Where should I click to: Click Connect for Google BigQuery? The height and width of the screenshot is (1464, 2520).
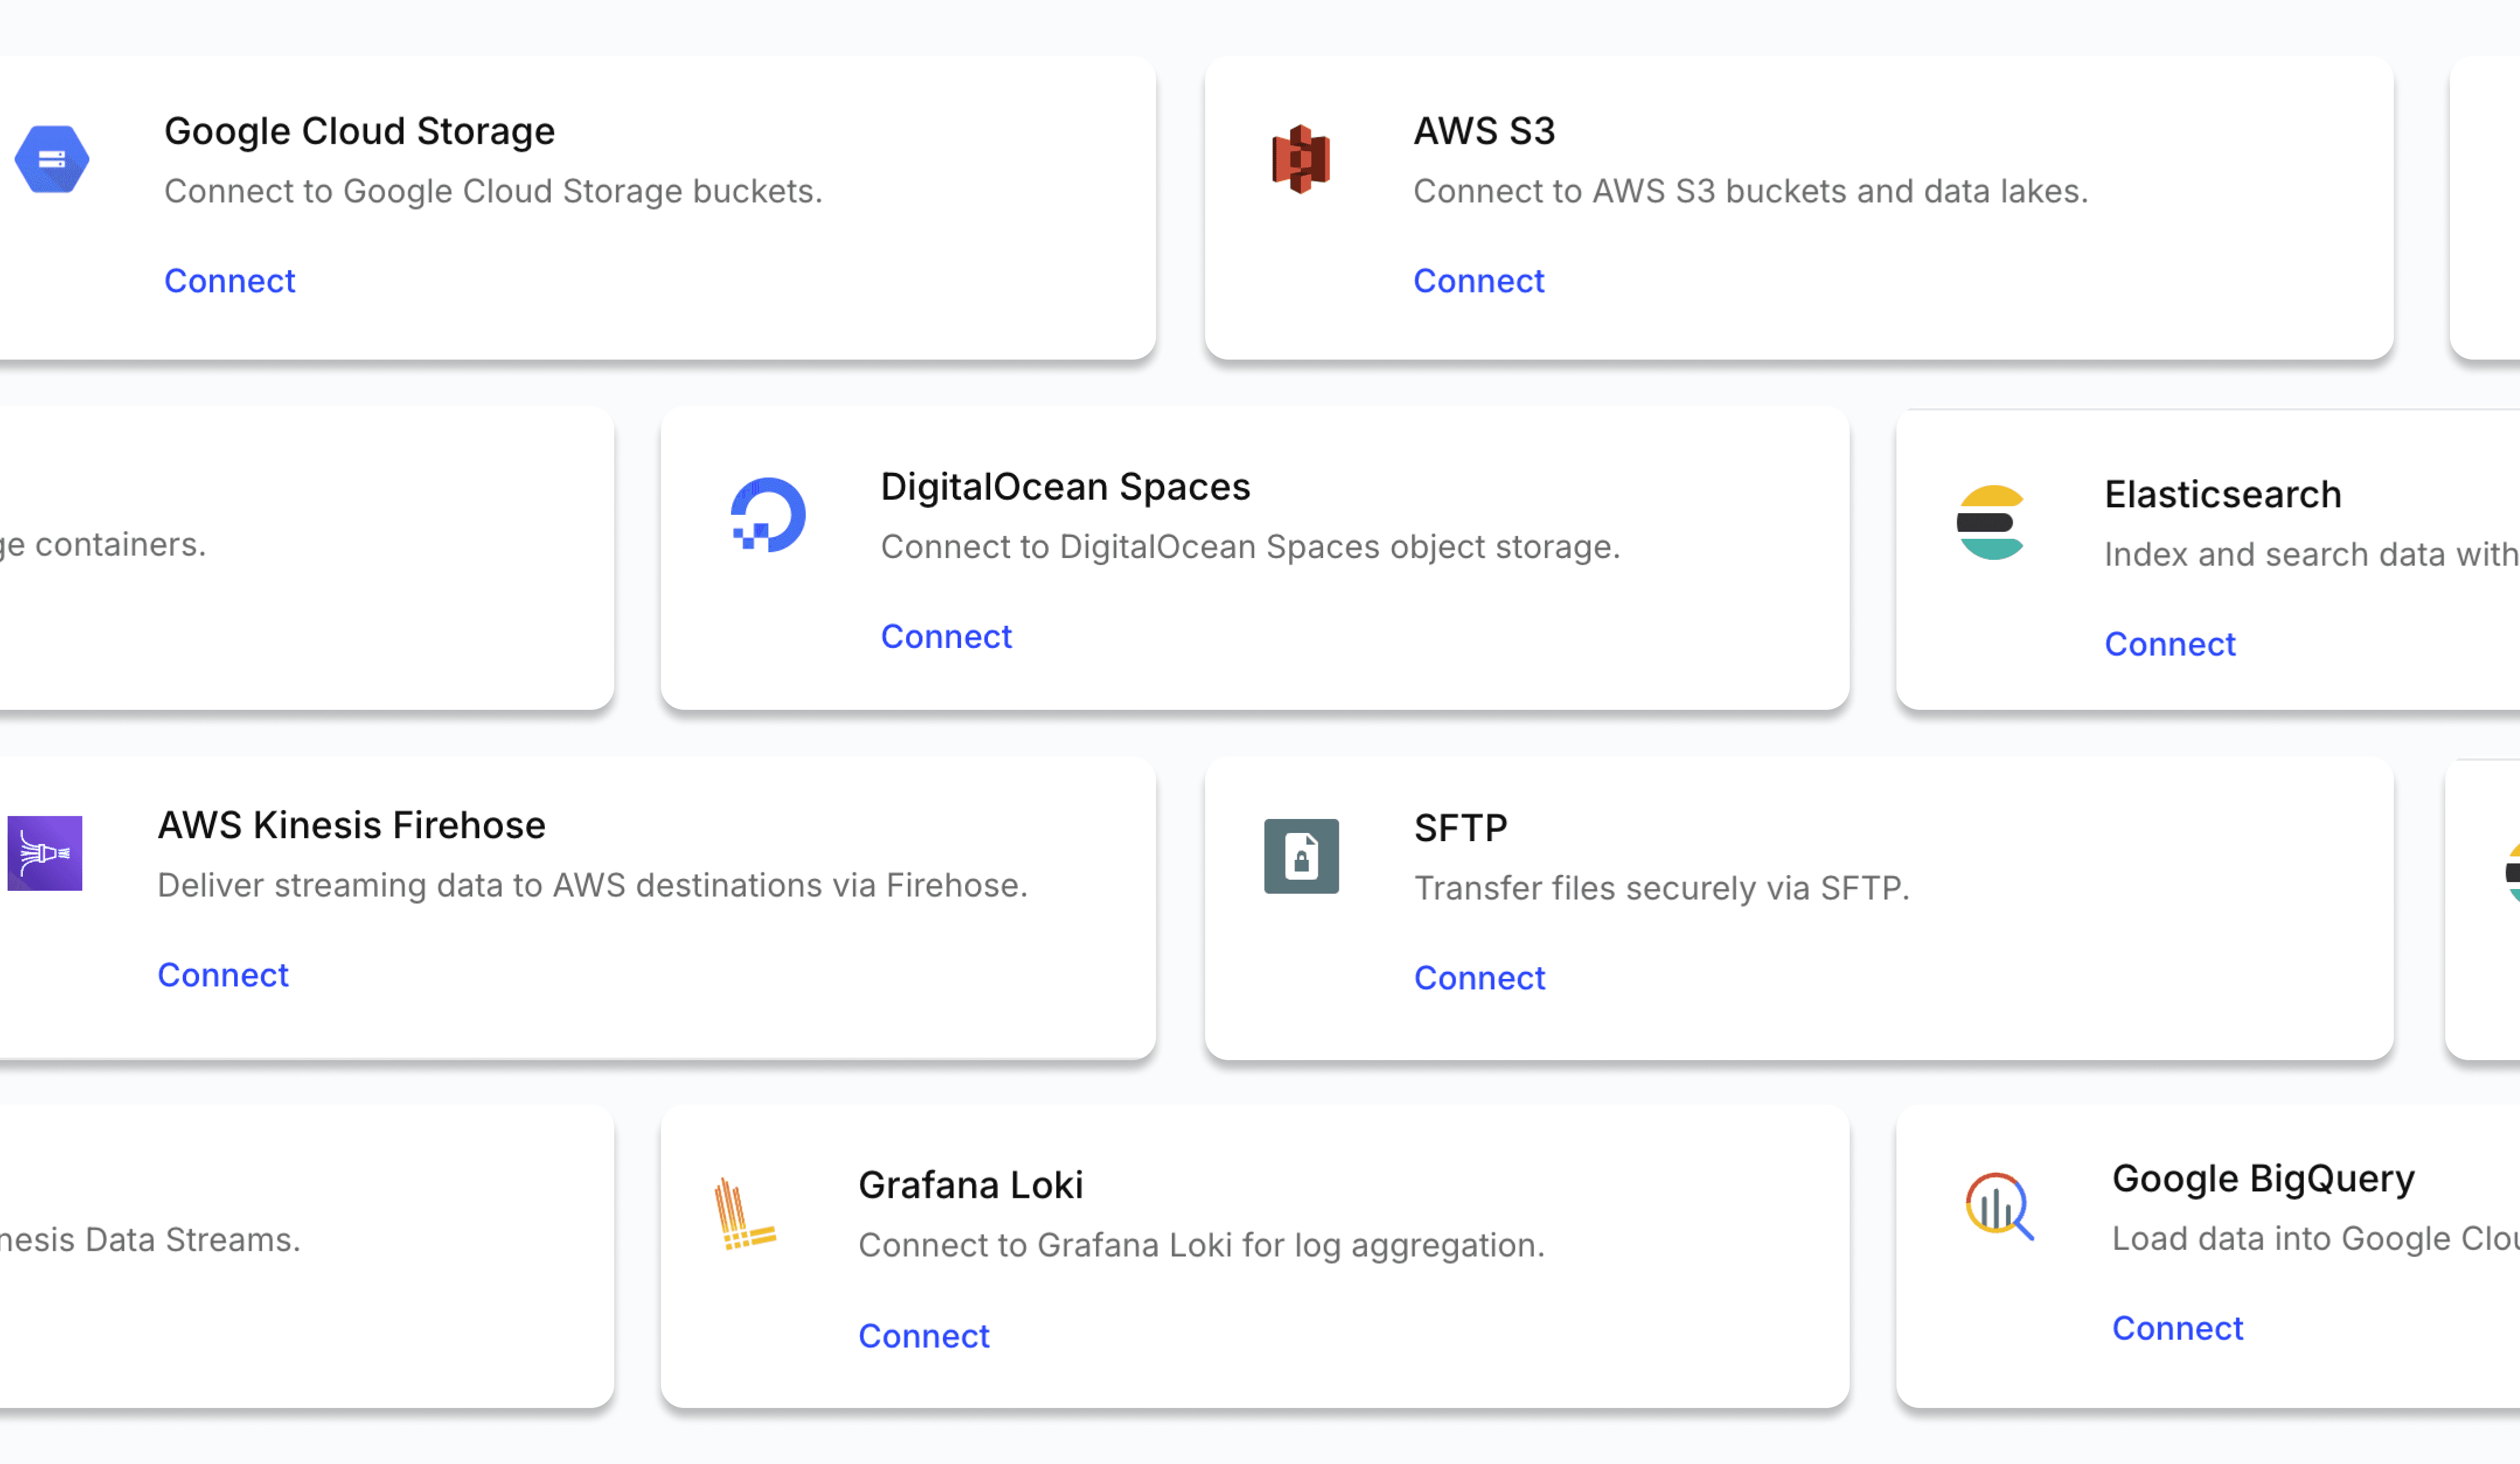click(2177, 1328)
